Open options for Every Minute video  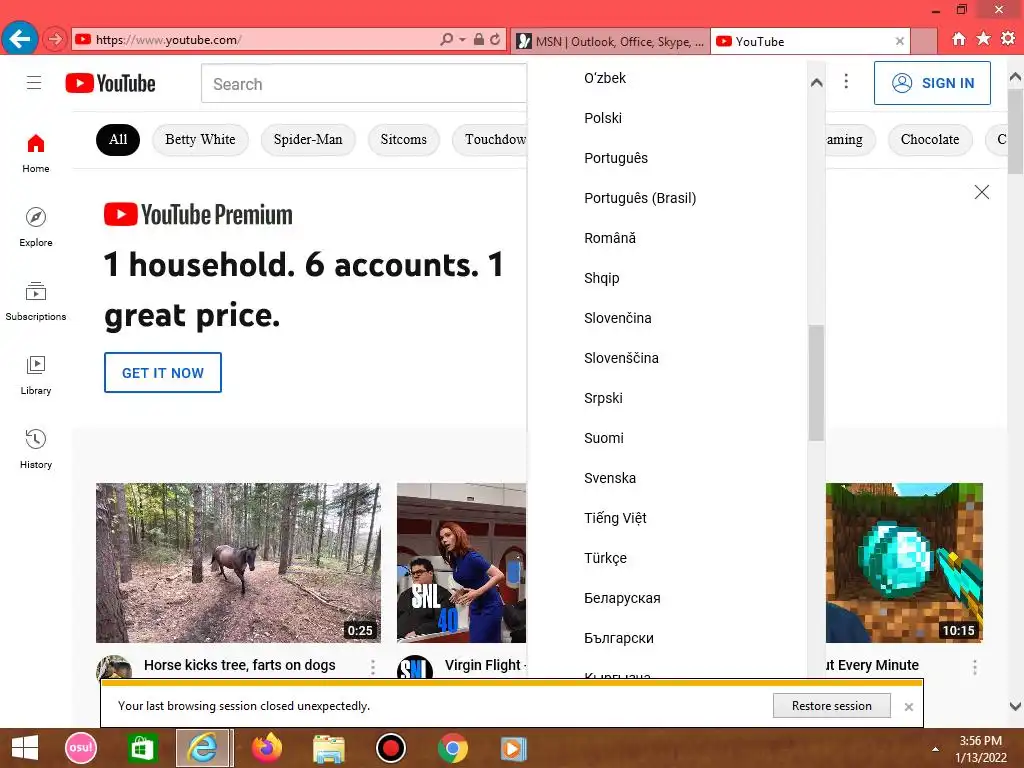(974, 667)
